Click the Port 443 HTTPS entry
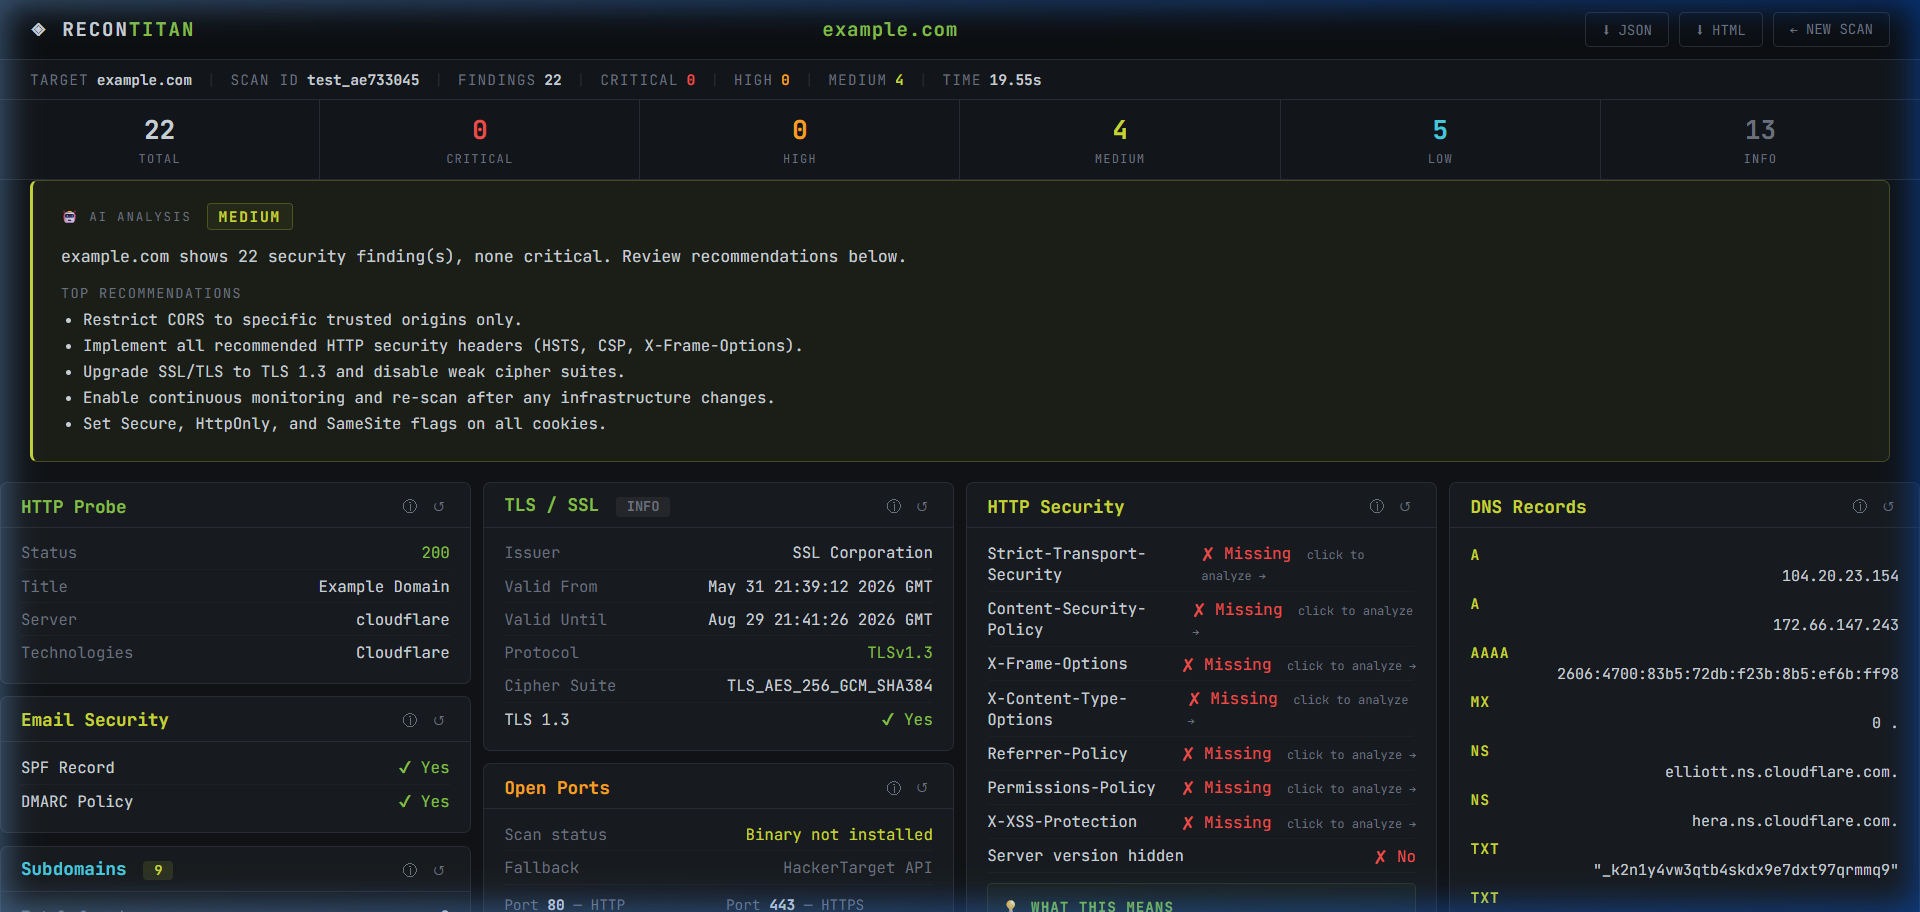This screenshot has width=1920, height=912. point(795,904)
